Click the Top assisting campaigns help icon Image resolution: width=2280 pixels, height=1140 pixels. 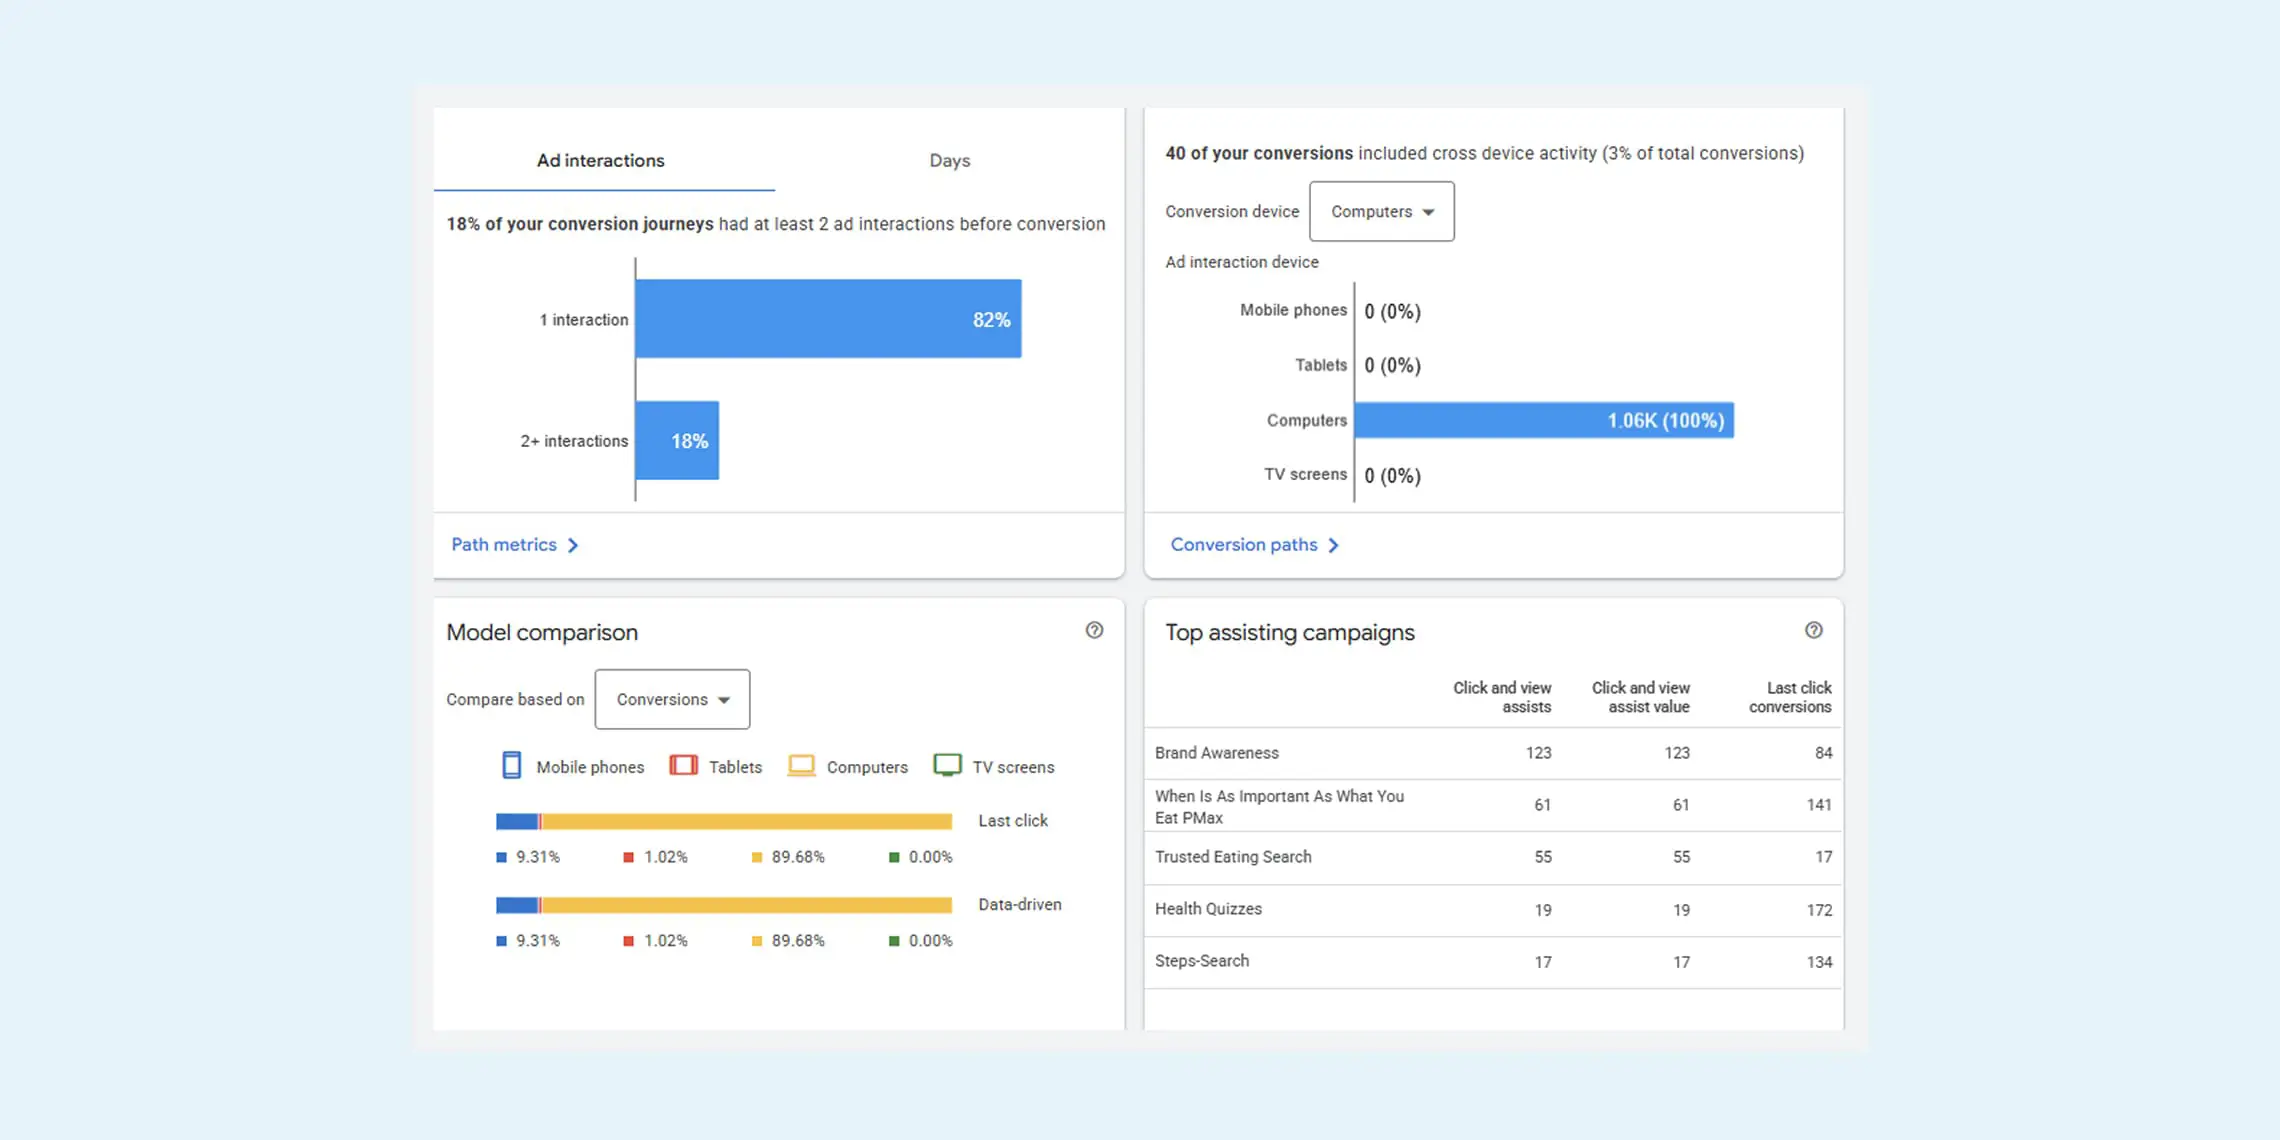[x=1813, y=630]
